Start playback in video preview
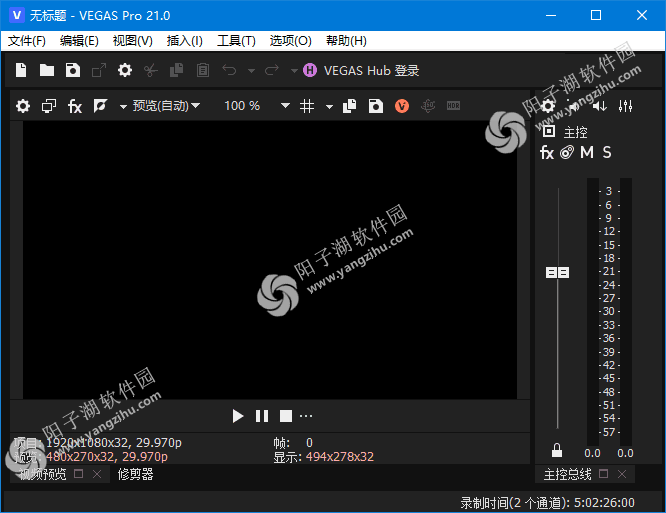Image resolution: width=666 pixels, height=513 pixels. (238, 416)
